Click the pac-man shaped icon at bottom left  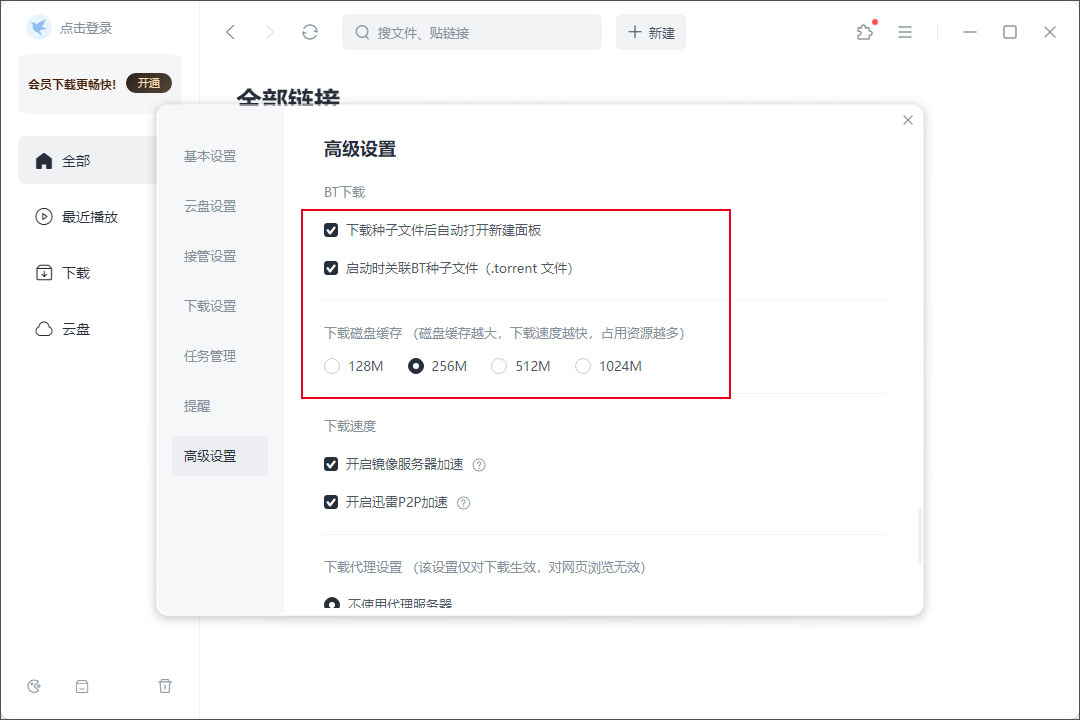click(x=34, y=686)
